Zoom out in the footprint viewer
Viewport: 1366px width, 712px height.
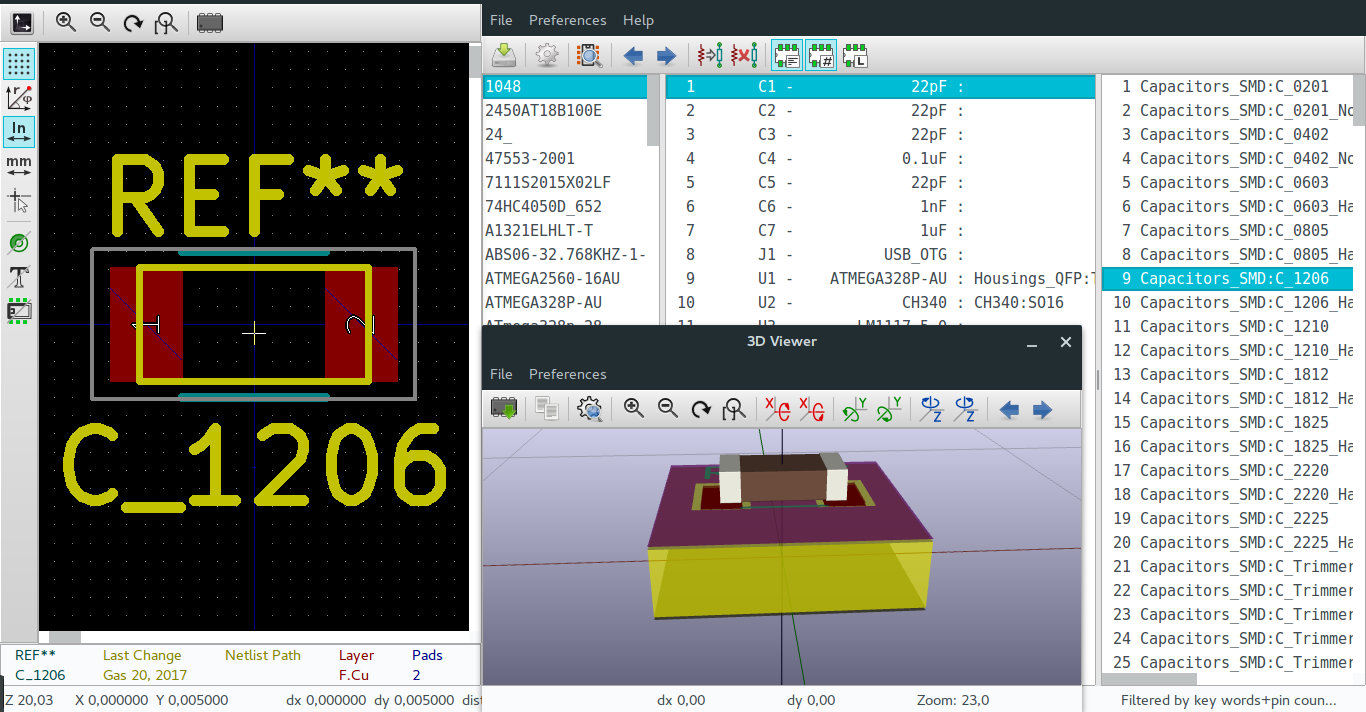click(x=100, y=22)
